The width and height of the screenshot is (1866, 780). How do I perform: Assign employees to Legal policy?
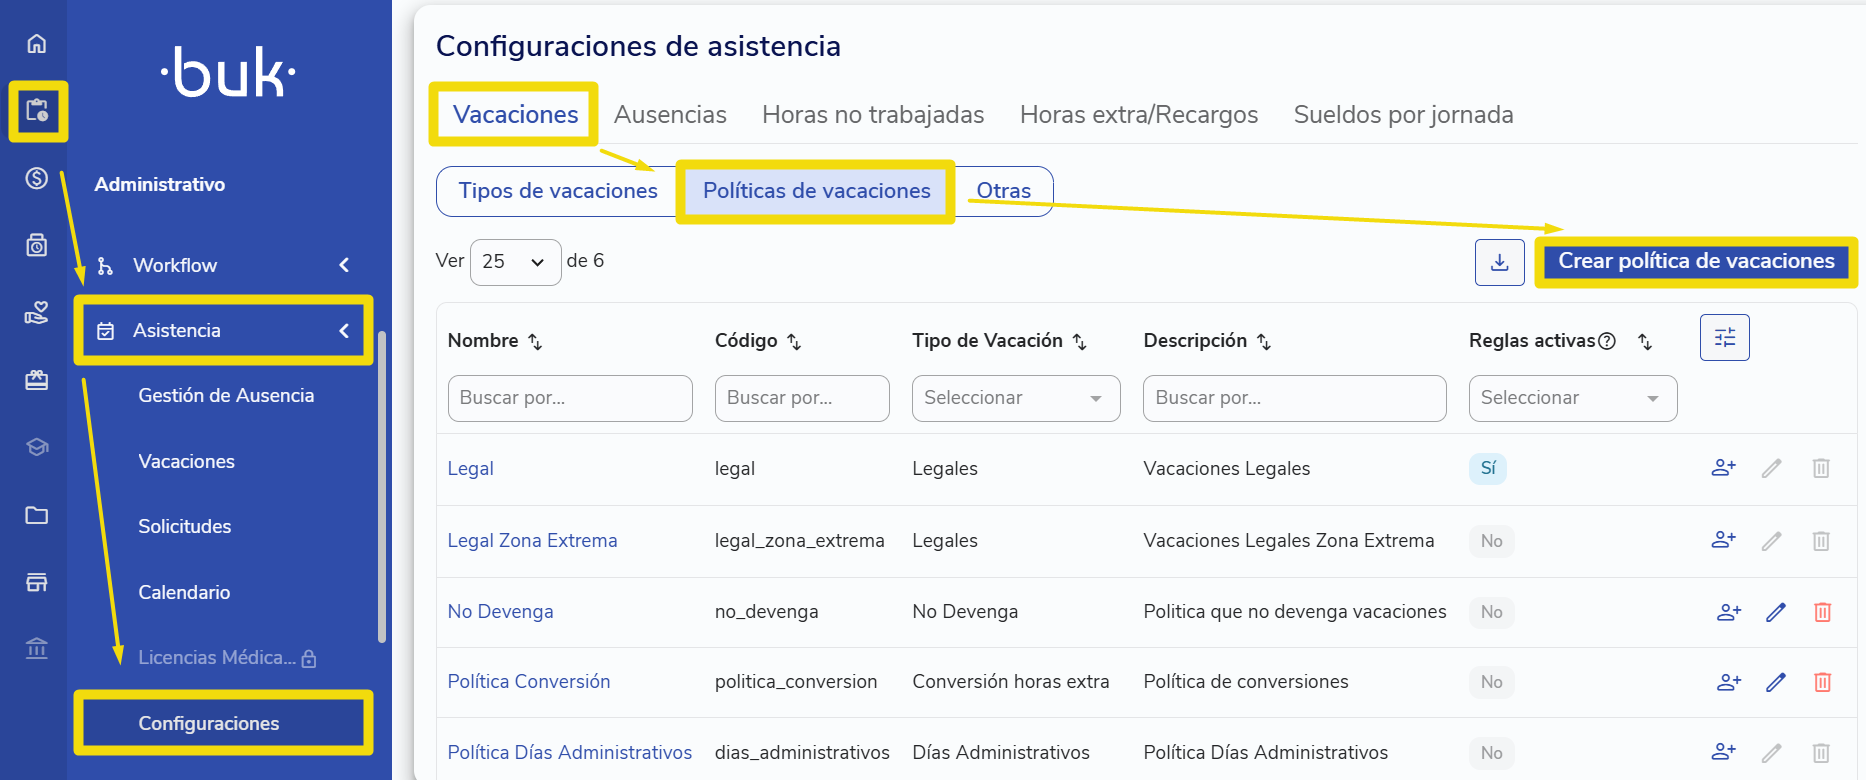[1723, 468]
